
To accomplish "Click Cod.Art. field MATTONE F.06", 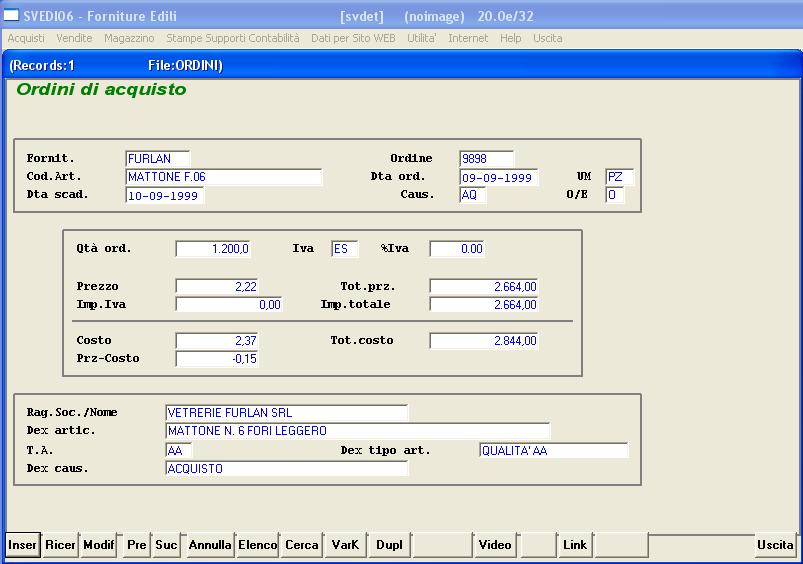I will pyautogui.click(x=224, y=177).
